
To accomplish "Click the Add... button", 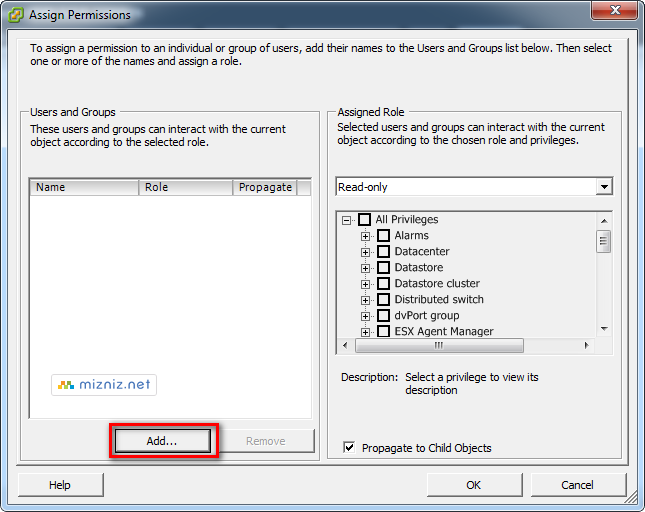I will pyautogui.click(x=163, y=441).
